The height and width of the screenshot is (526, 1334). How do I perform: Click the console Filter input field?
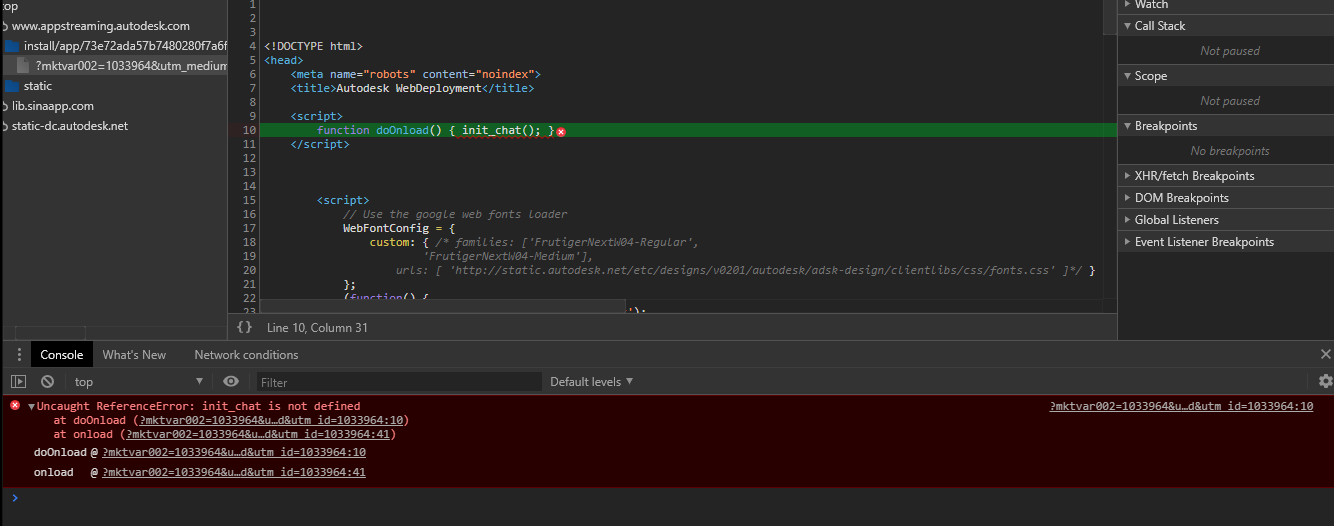click(399, 382)
